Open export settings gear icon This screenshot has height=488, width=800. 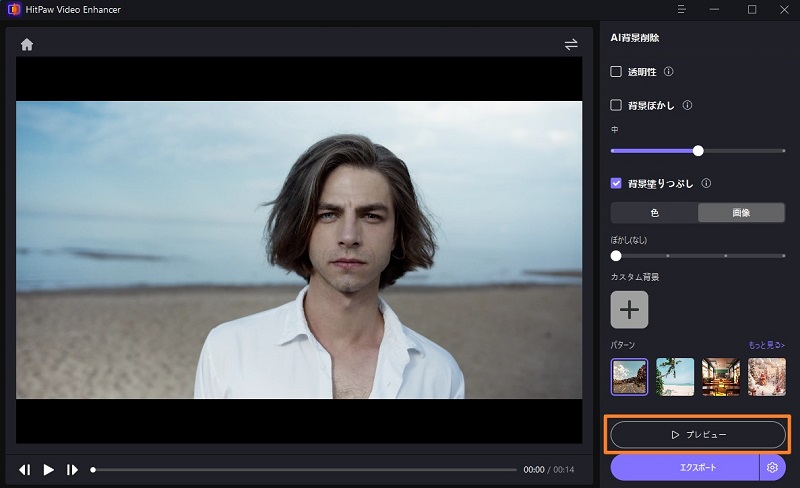pyautogui.click(x=772, y=467)
